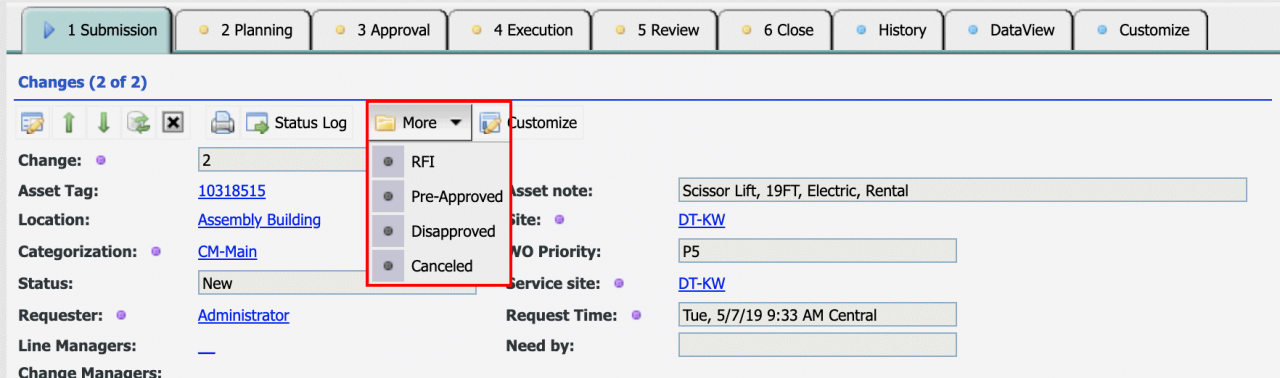Click the edit record pencil icon in toolbar
The height and width of the screenshot is (378, 1280).
point(33,123)
